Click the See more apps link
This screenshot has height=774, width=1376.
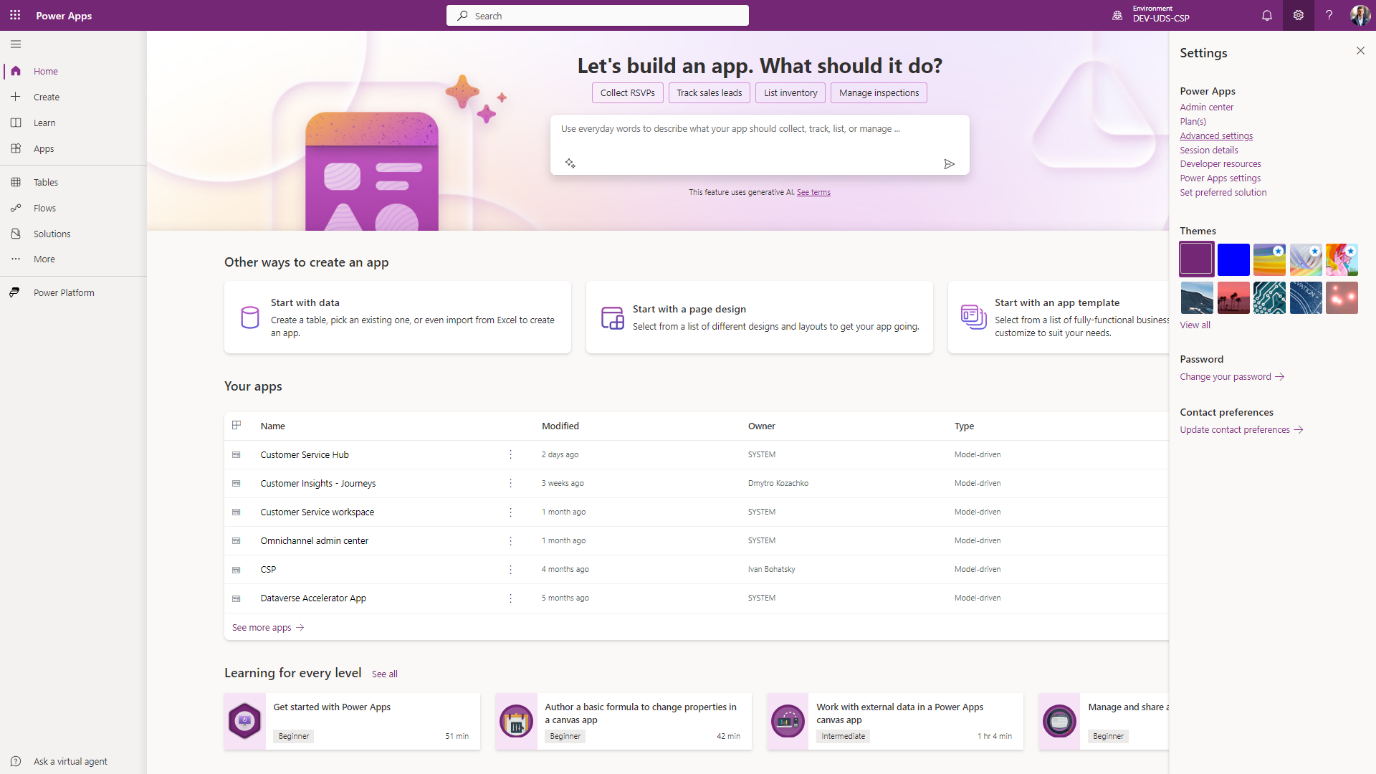[268, 628]
